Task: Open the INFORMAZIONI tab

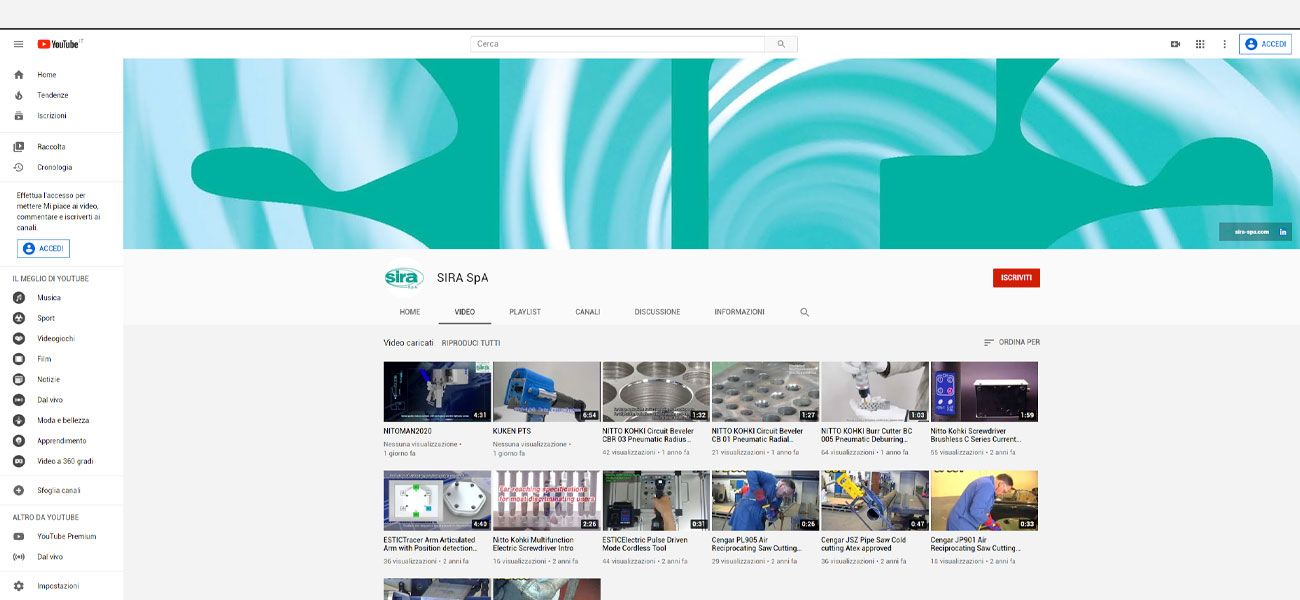Action: point(739,312)
